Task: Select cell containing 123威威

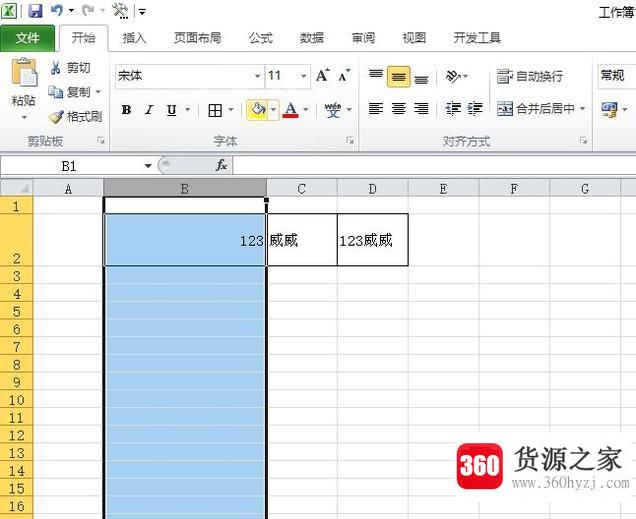Action: (x=372, y=240)
